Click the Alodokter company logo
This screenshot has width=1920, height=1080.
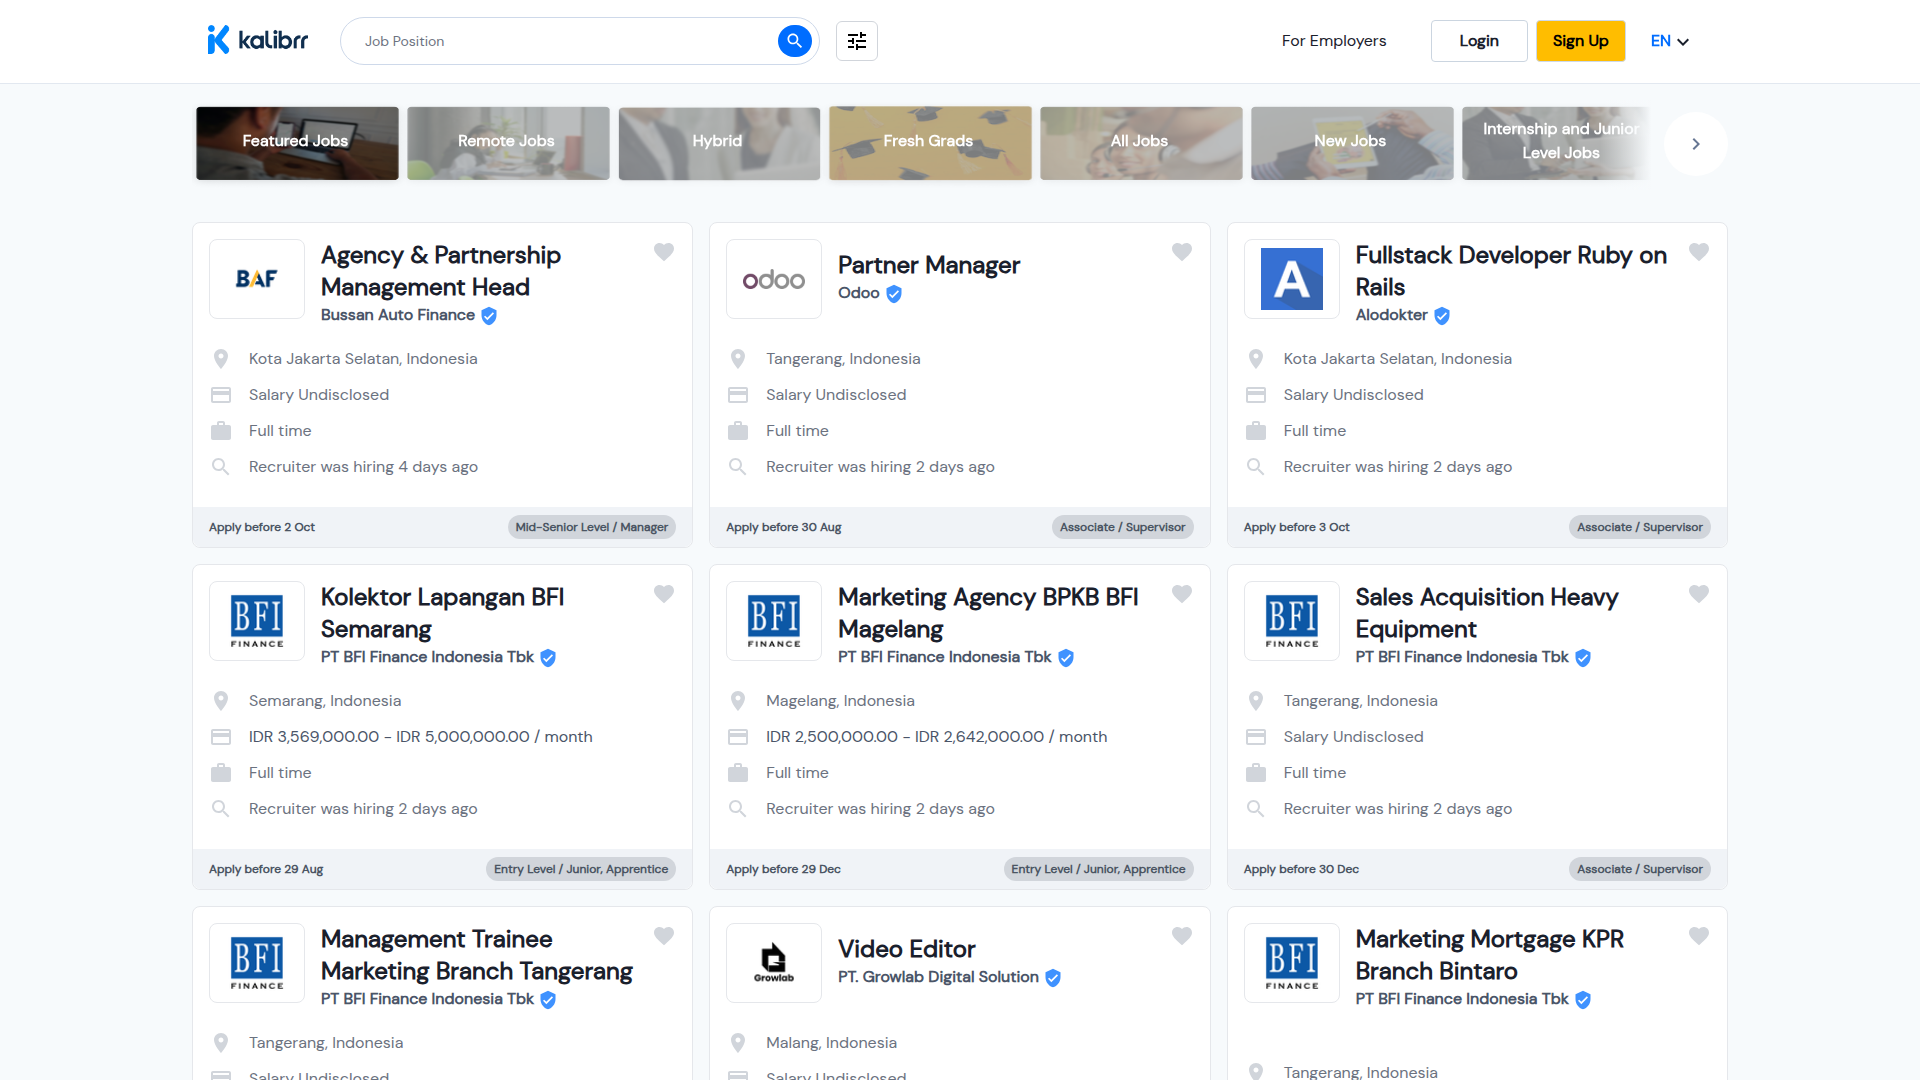(x=1292, y=279)
